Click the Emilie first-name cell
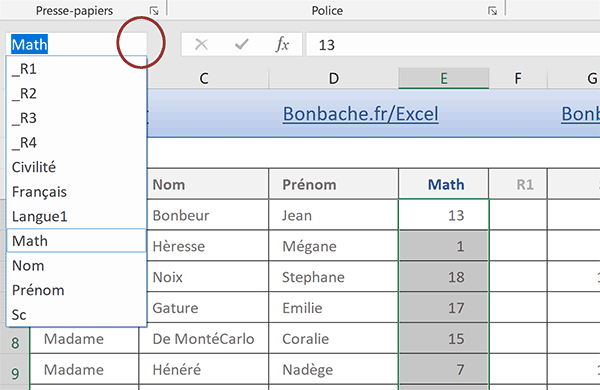The image size is (600, 390). [333, 308]
